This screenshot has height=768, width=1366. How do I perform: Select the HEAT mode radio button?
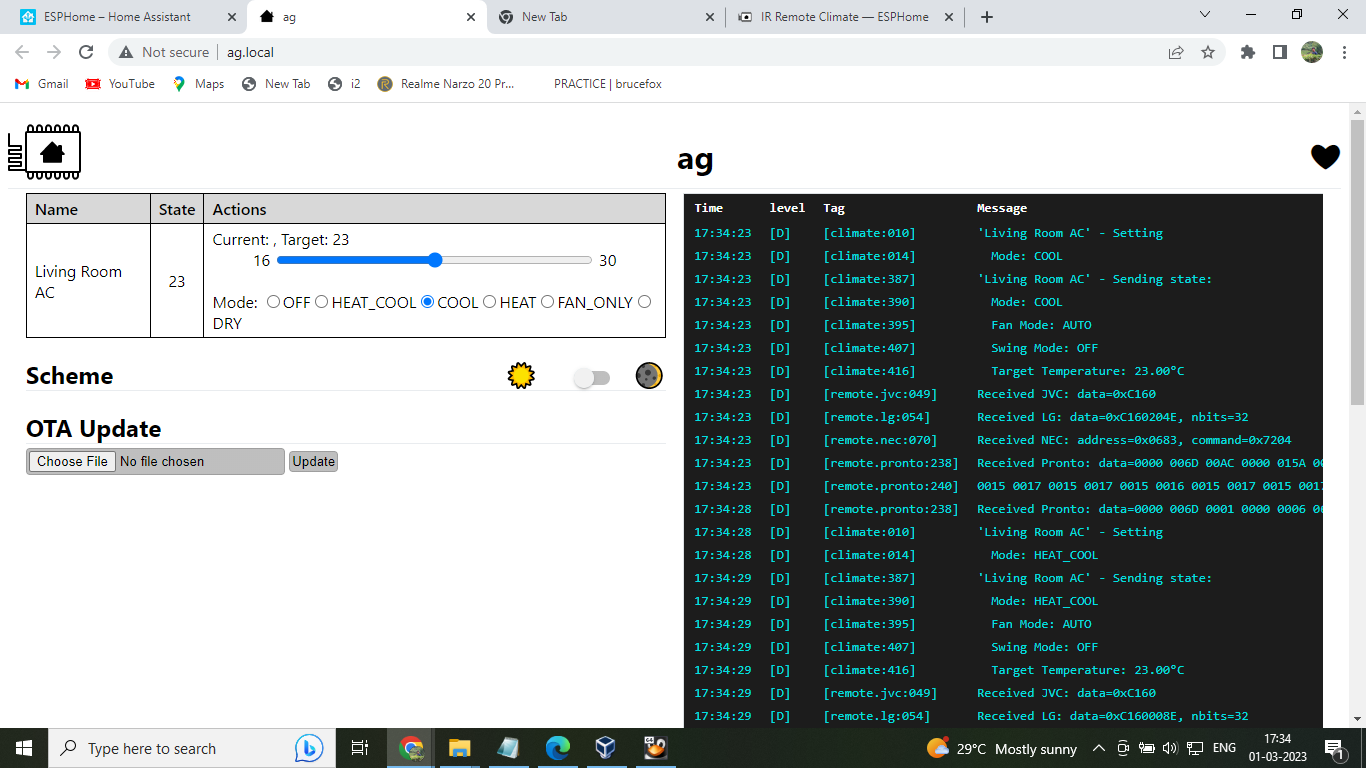pyautogui.click(x=489, y=302)
